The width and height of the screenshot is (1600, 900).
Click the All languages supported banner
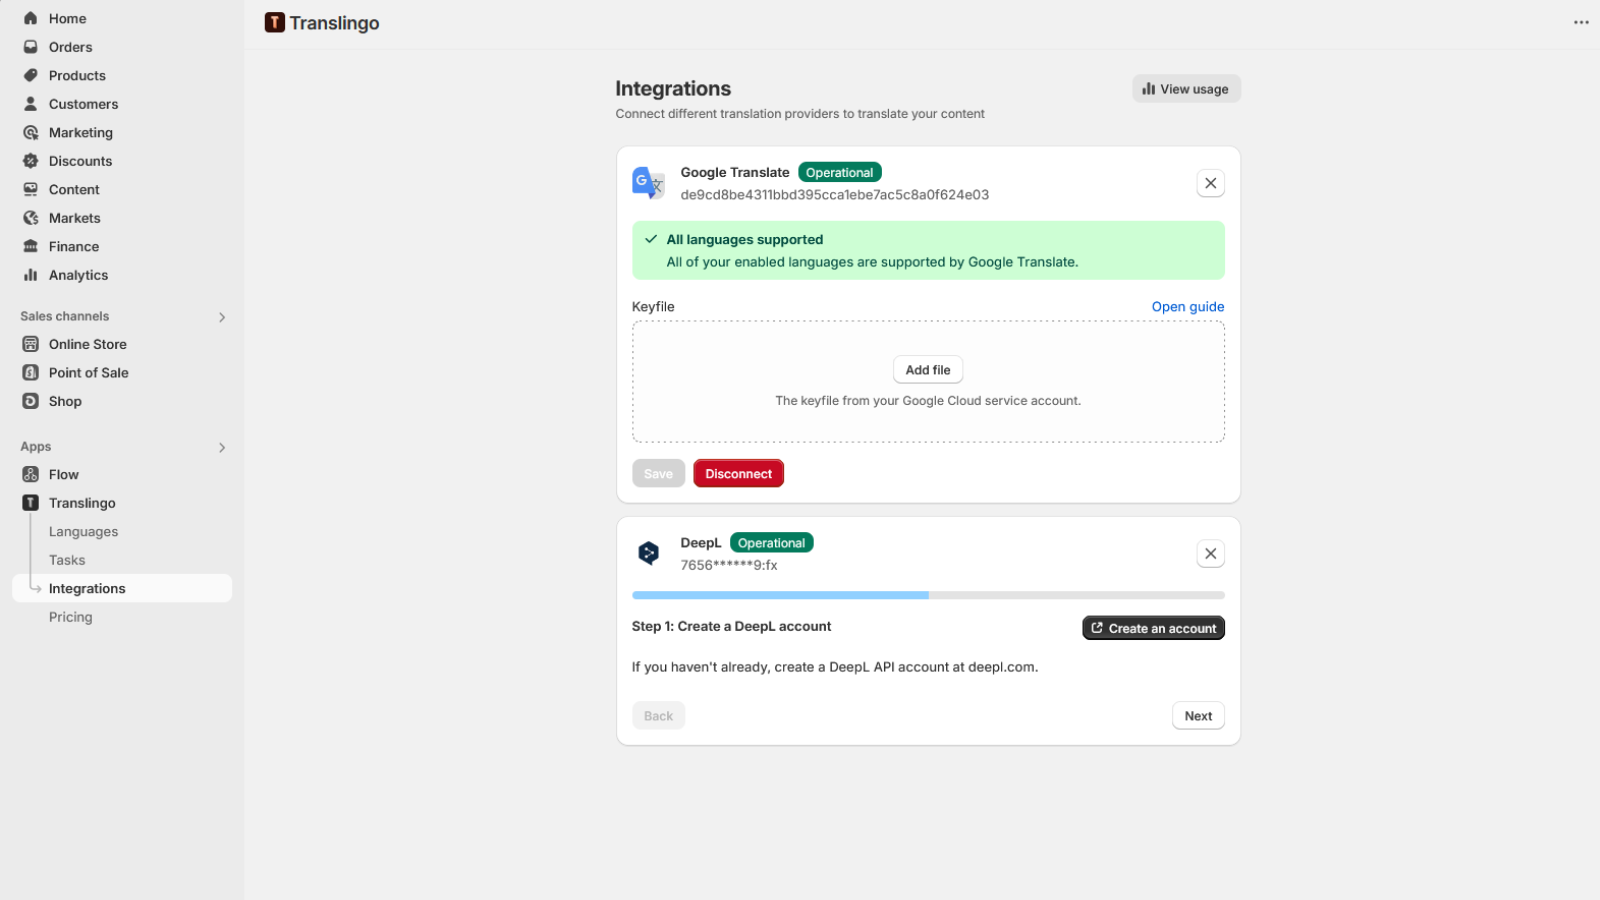[928, 250]
